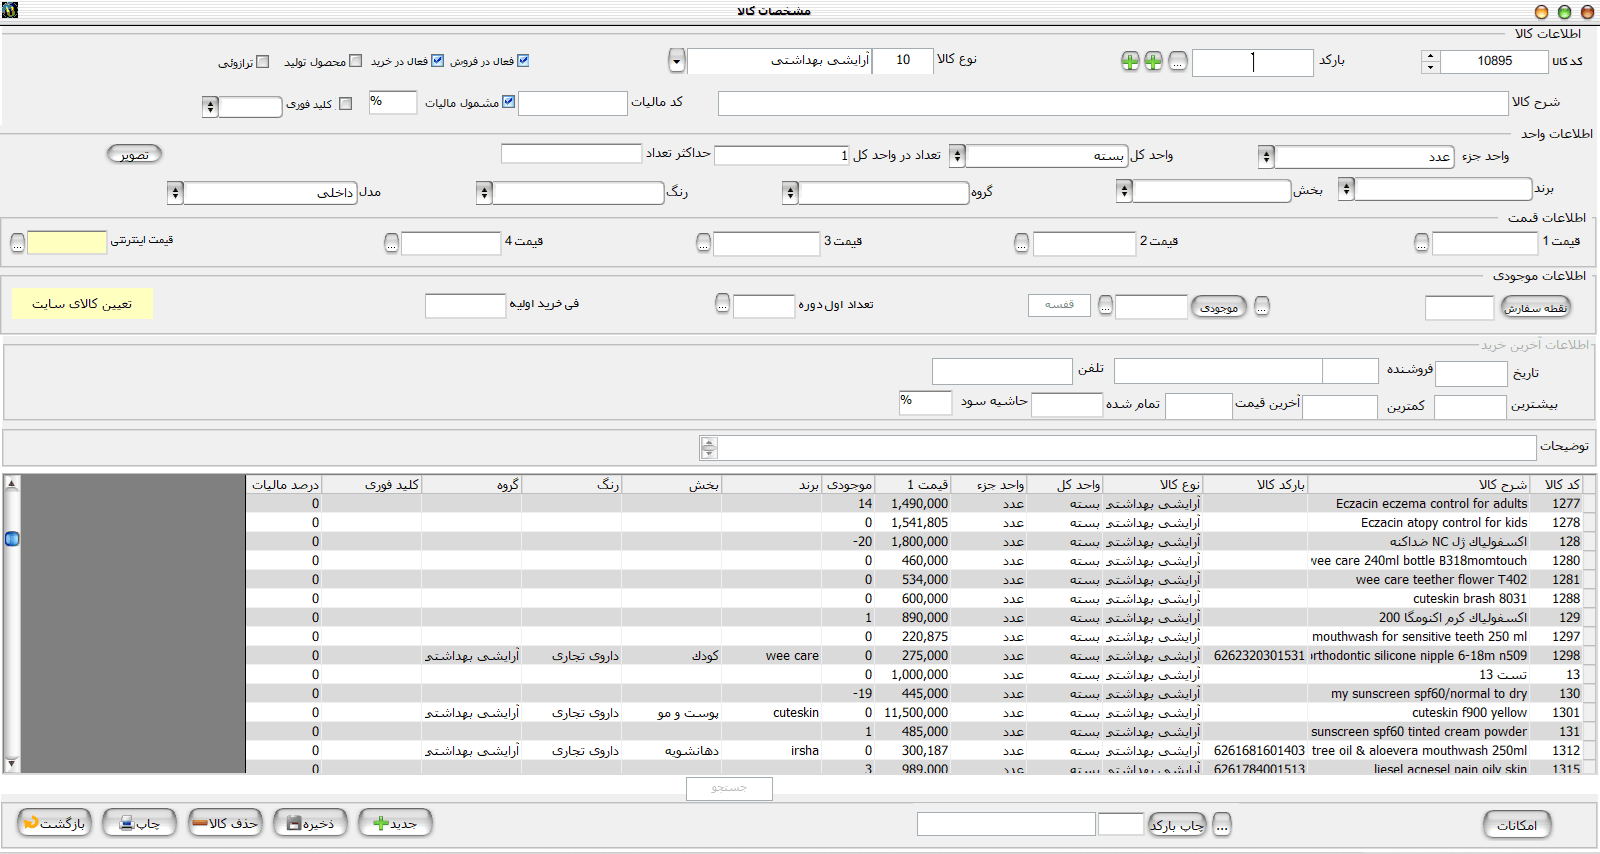Screen dimensions: 1600x854
Task: Click the stepper beside توضیحات field
Action: 709,448
